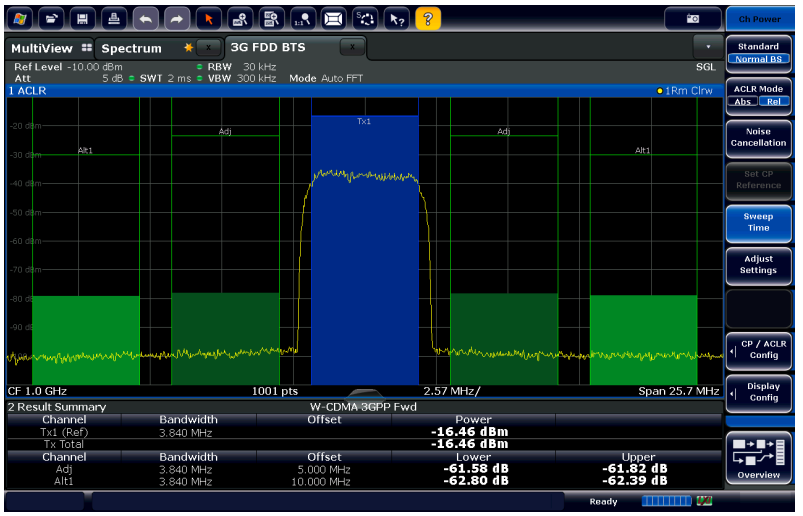Open the Sequencer icon
The height and width of the screenshot is (516, 803).
[365, 19]
